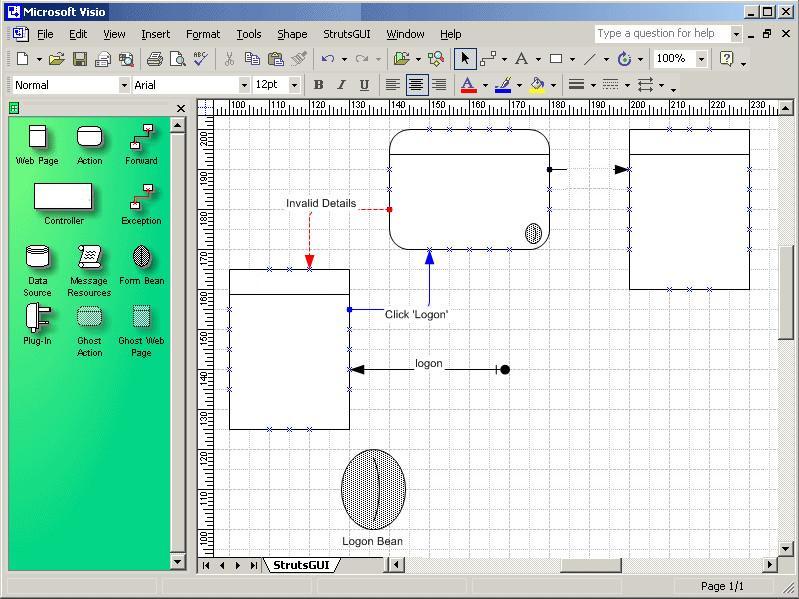Paste using the clipboard icon
The height and width of the screenshot is (599, 799).
tap(276, 59)
